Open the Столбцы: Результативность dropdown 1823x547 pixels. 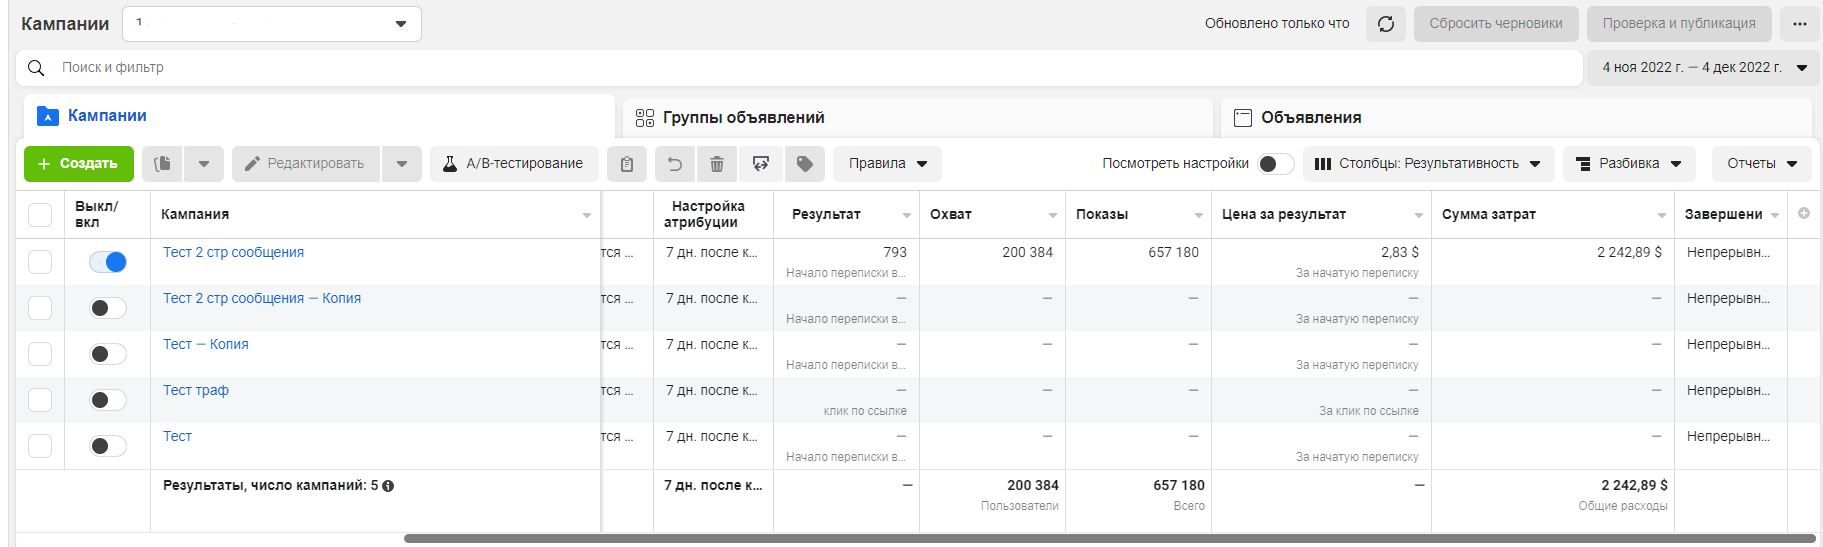tap(1428, 164)
